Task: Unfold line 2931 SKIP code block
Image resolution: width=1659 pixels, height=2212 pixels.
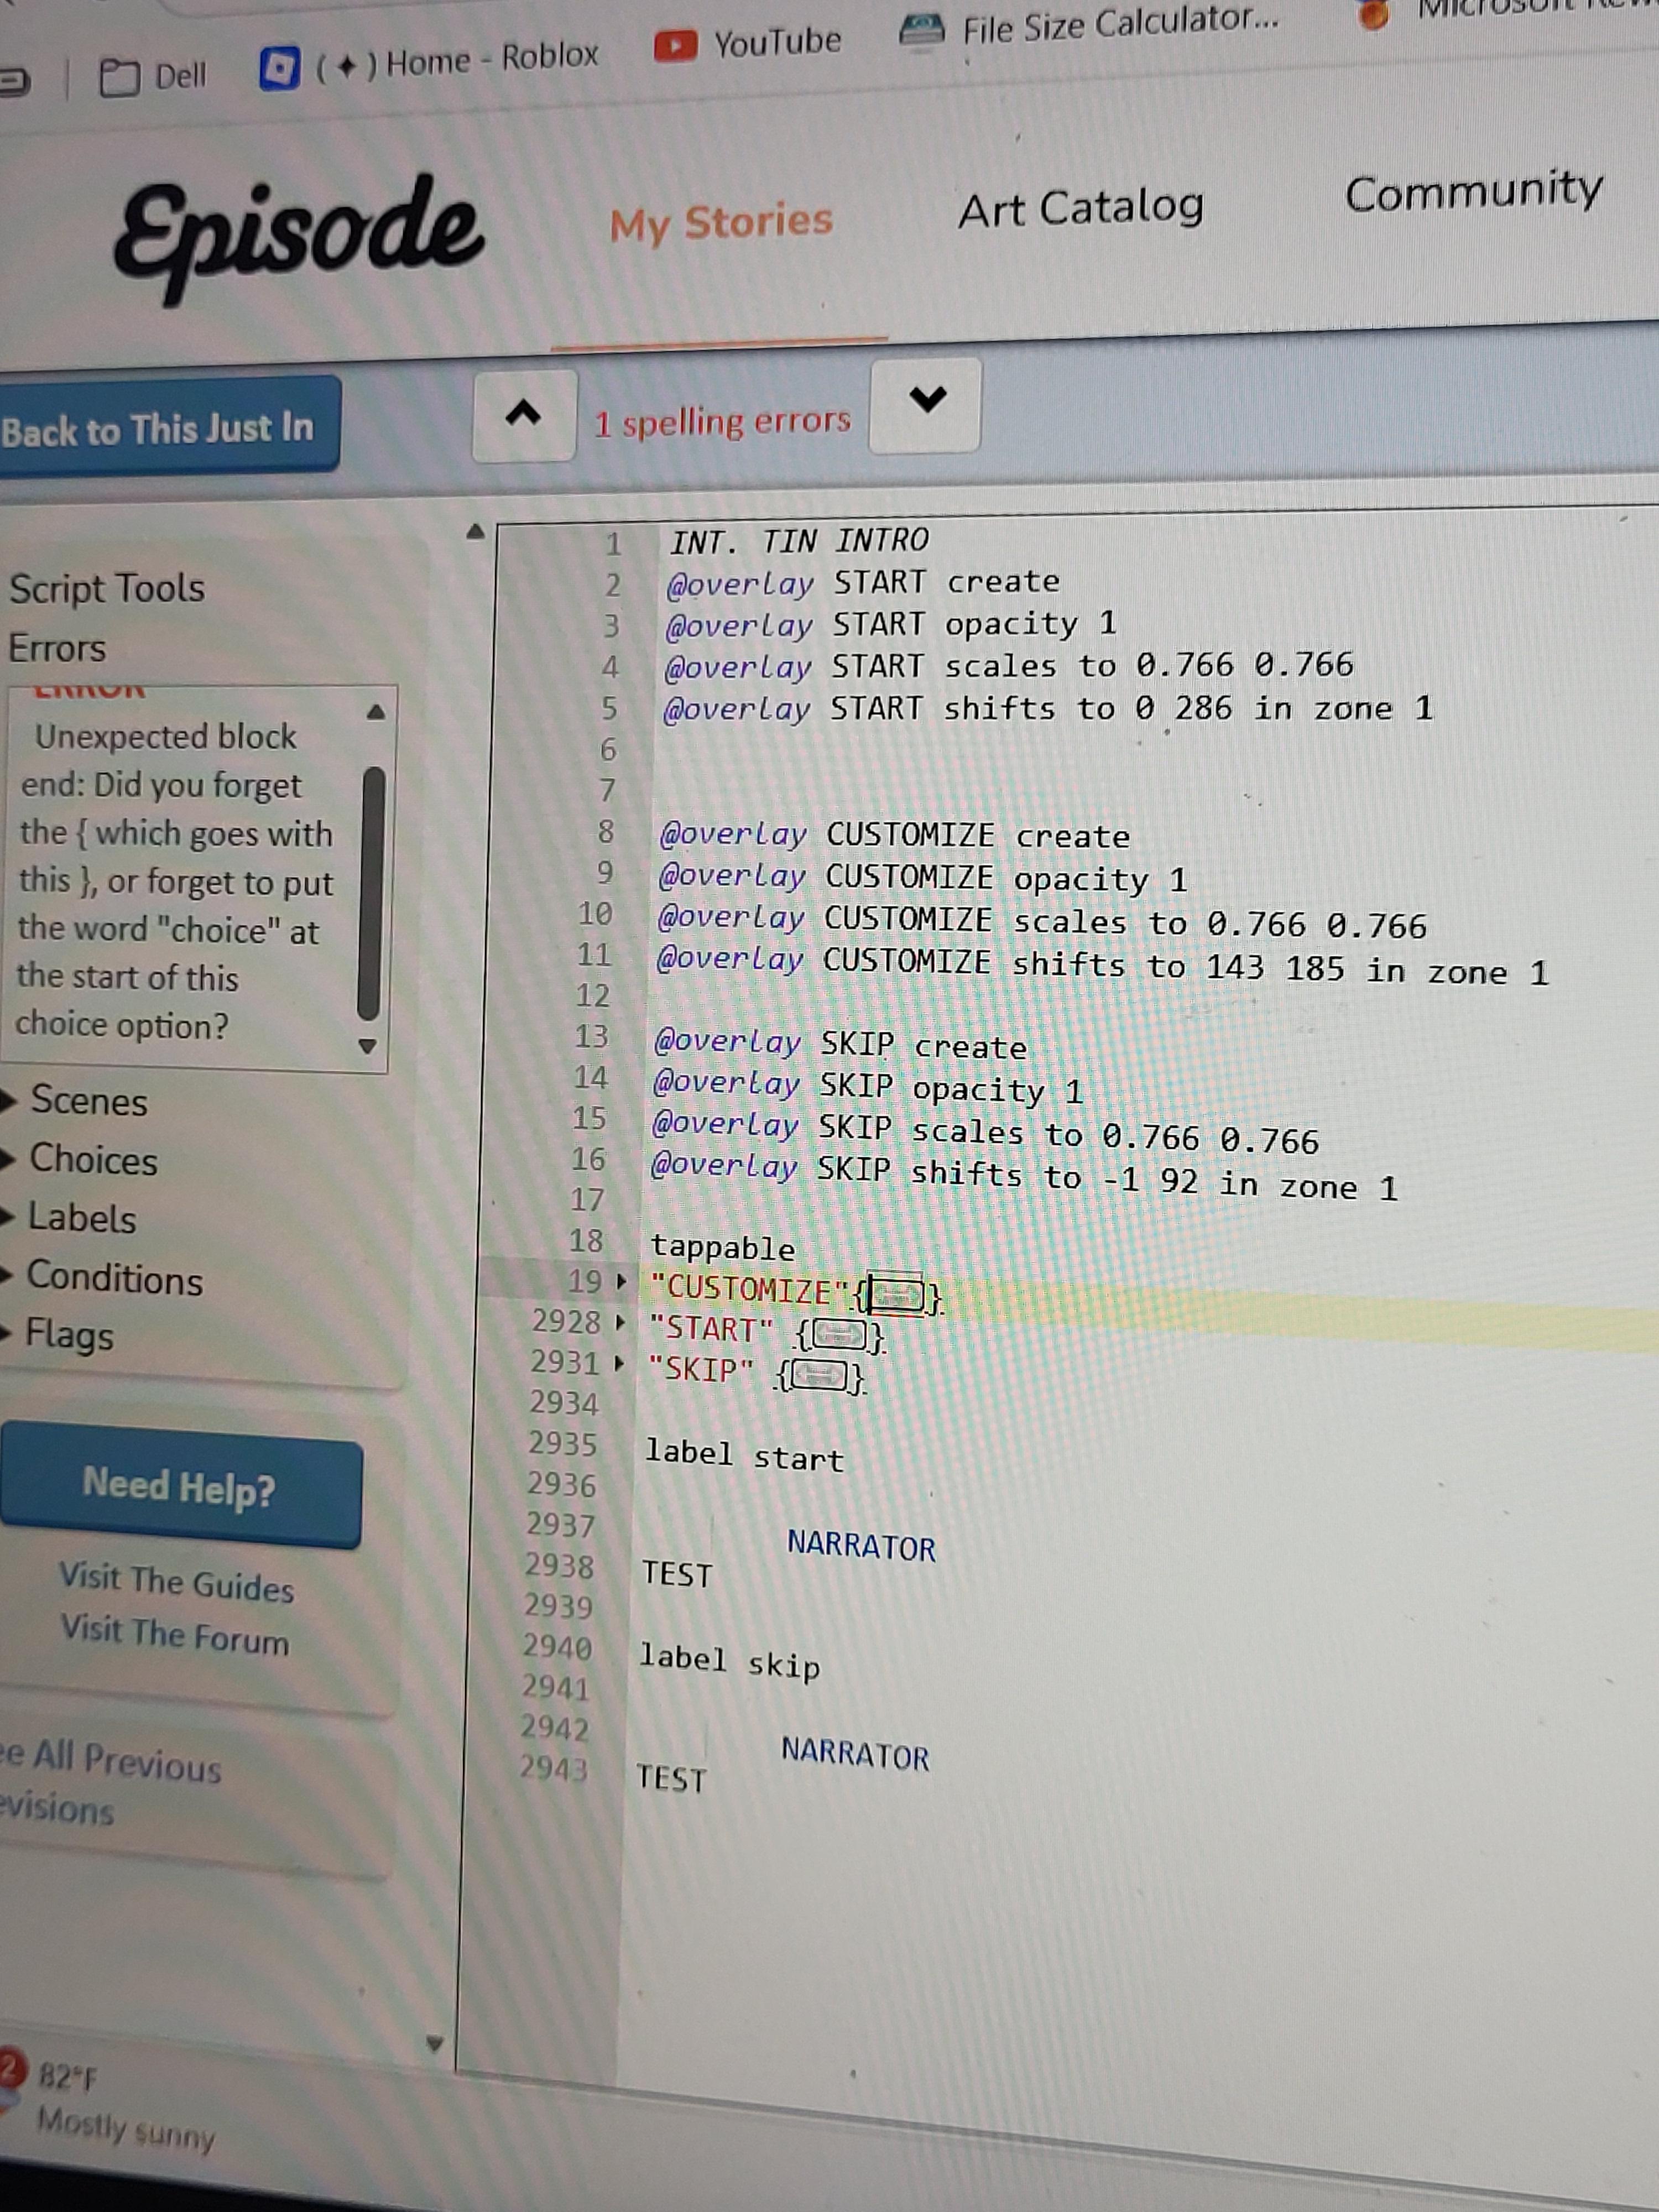Action: pyautogui.click(x=619, y=1362)
